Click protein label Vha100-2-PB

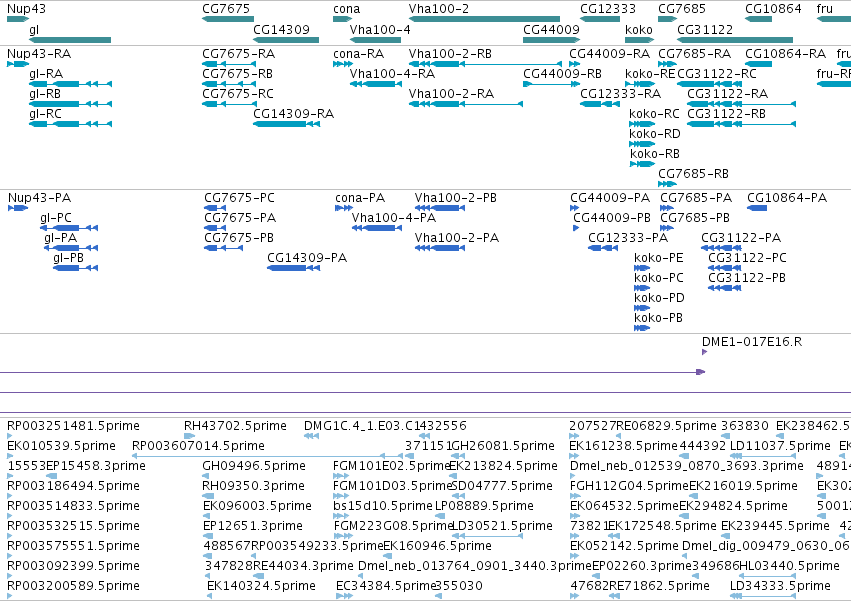click(x=456, y=198)
